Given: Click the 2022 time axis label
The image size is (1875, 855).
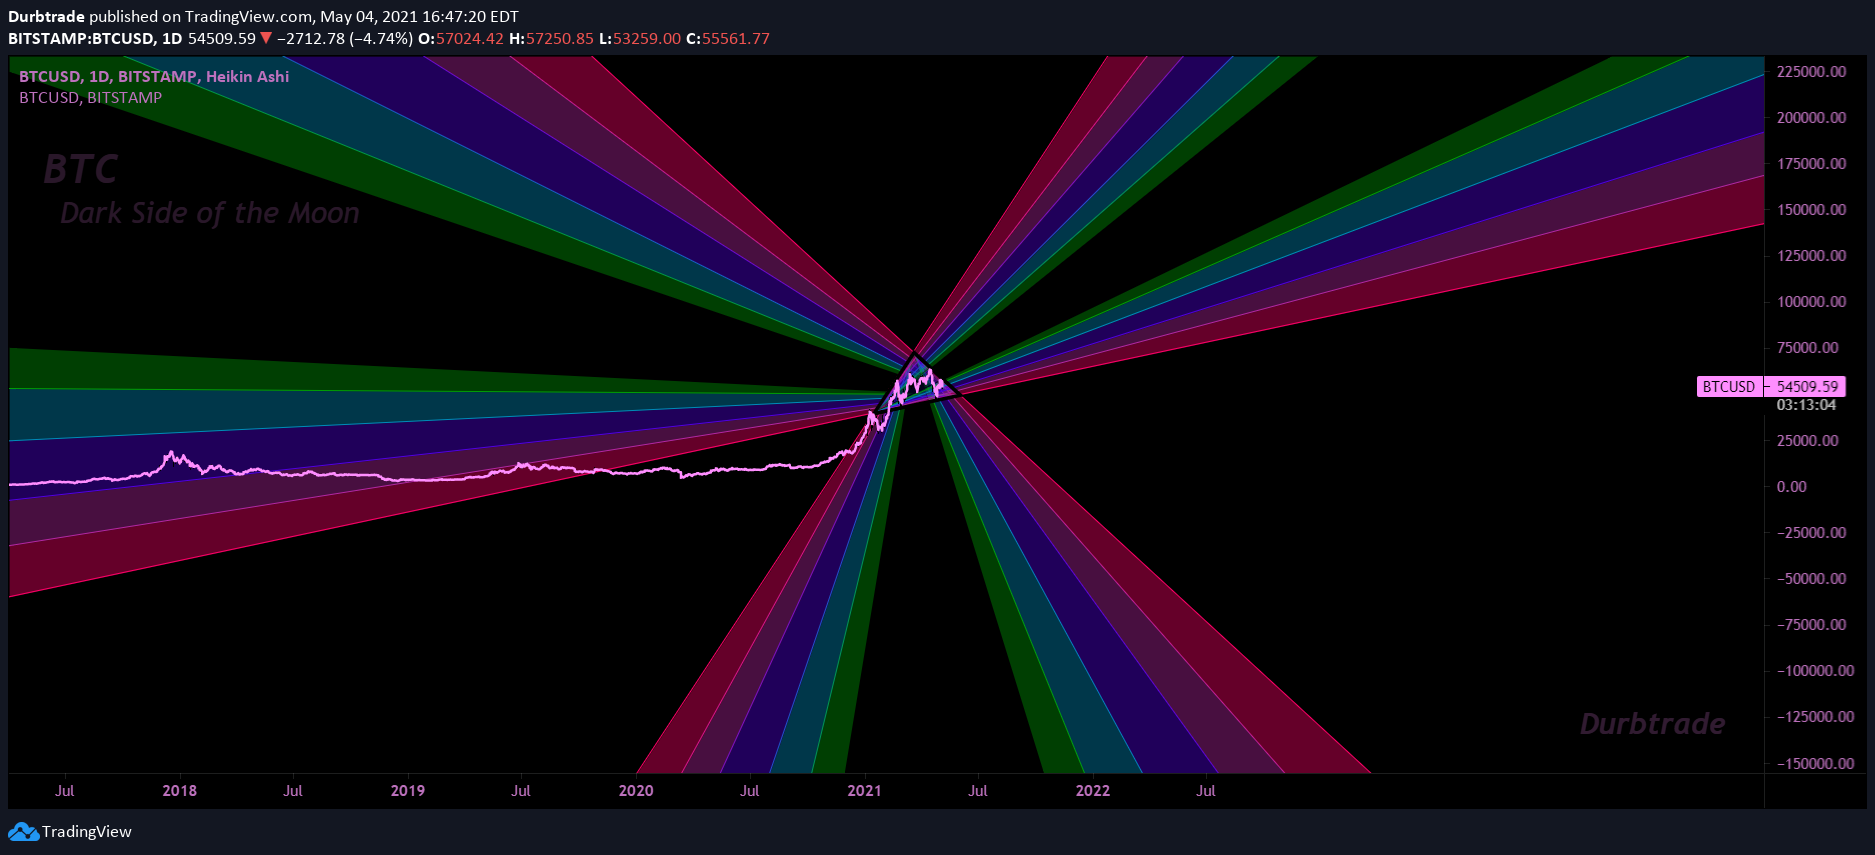Looking at the screenshot, I should [x=1093, y=791].
